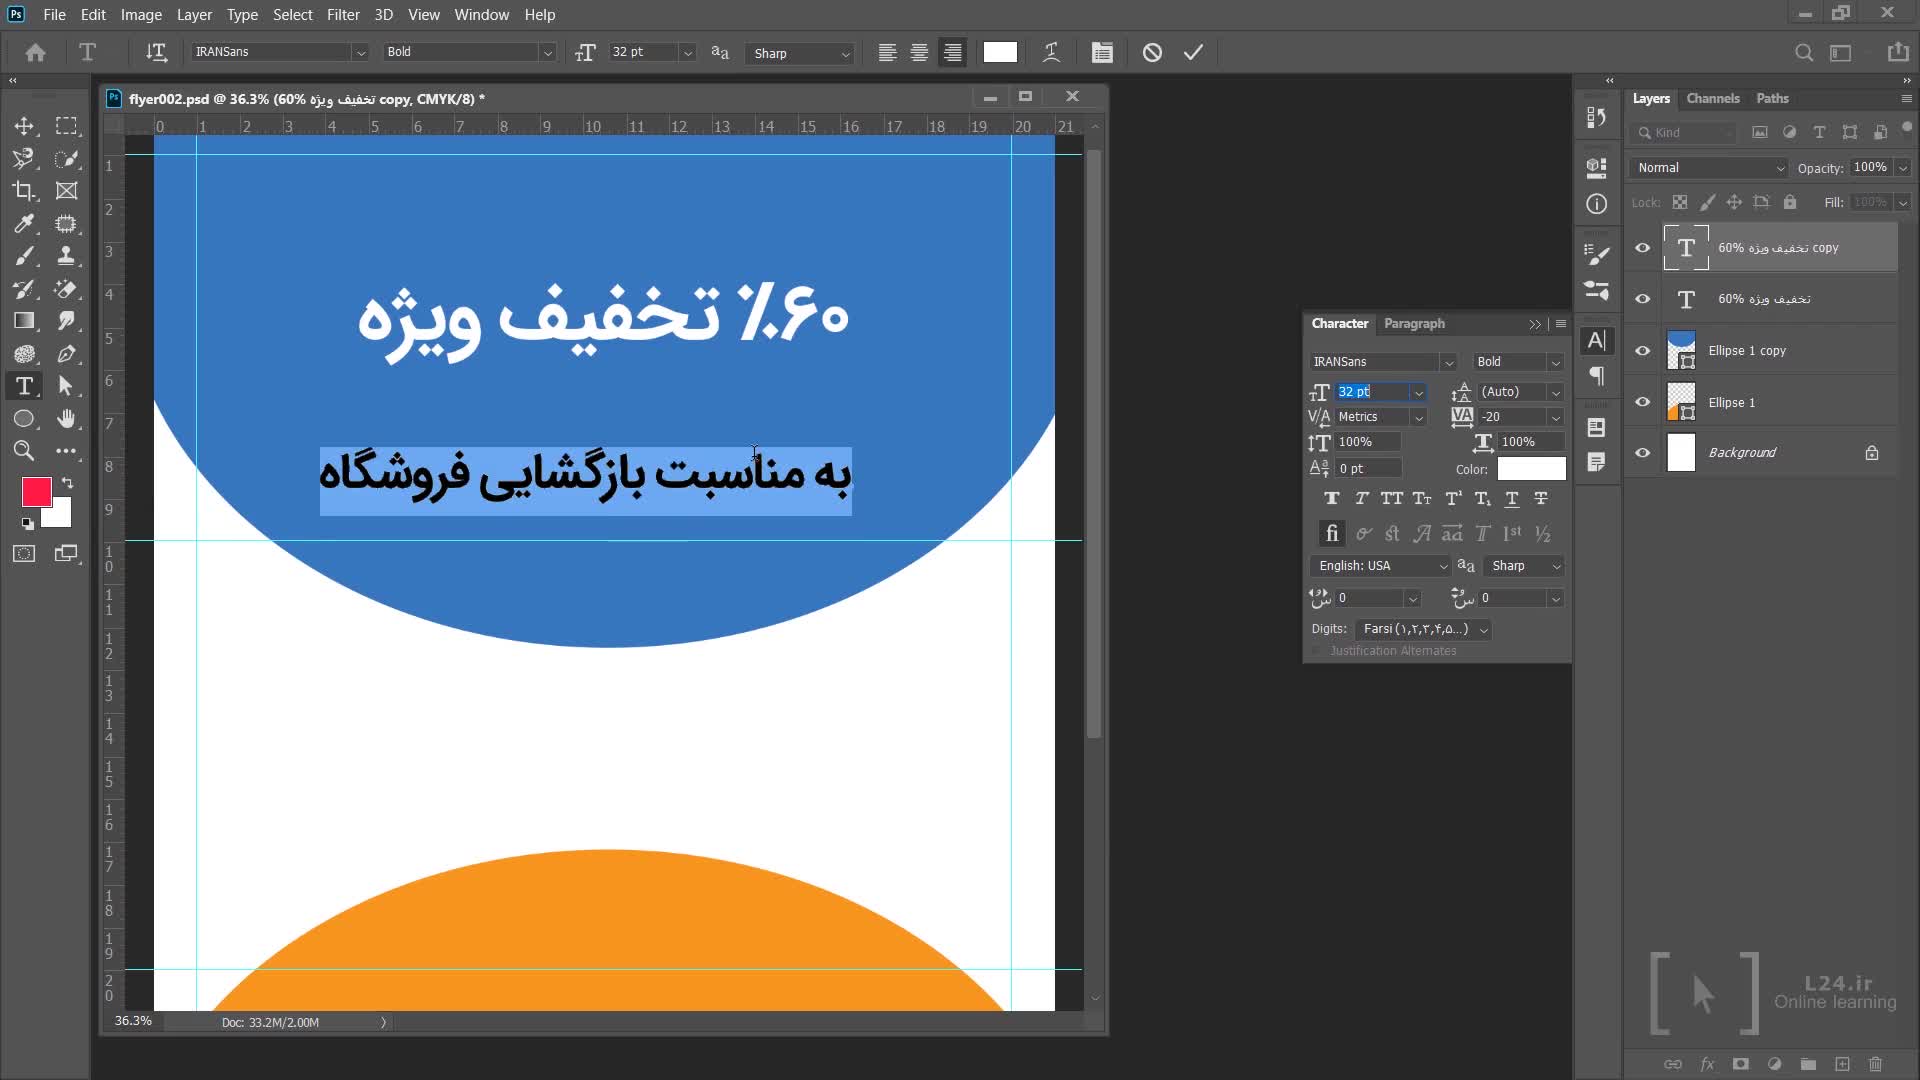Toggle Faux Bold in Character panel

coord(1331,499)
